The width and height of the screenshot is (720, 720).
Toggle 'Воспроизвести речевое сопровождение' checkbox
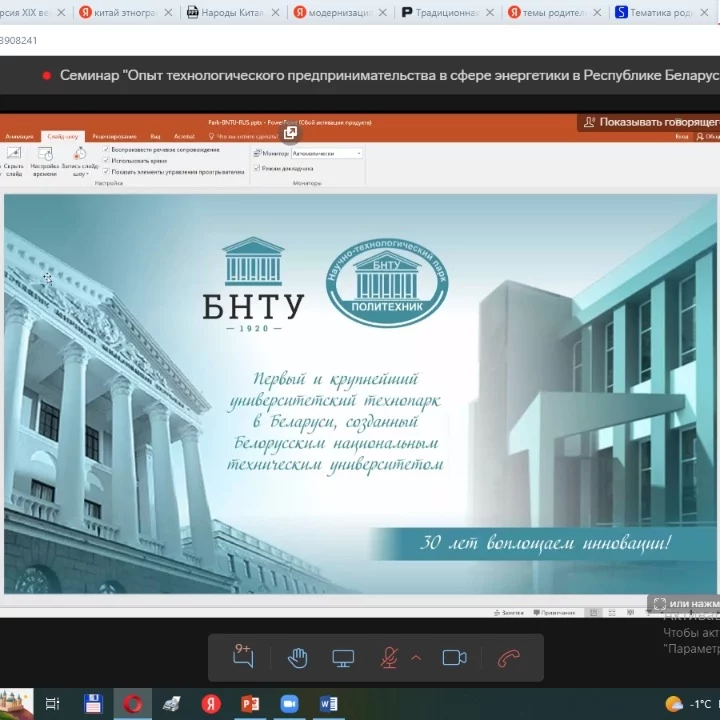107,149
